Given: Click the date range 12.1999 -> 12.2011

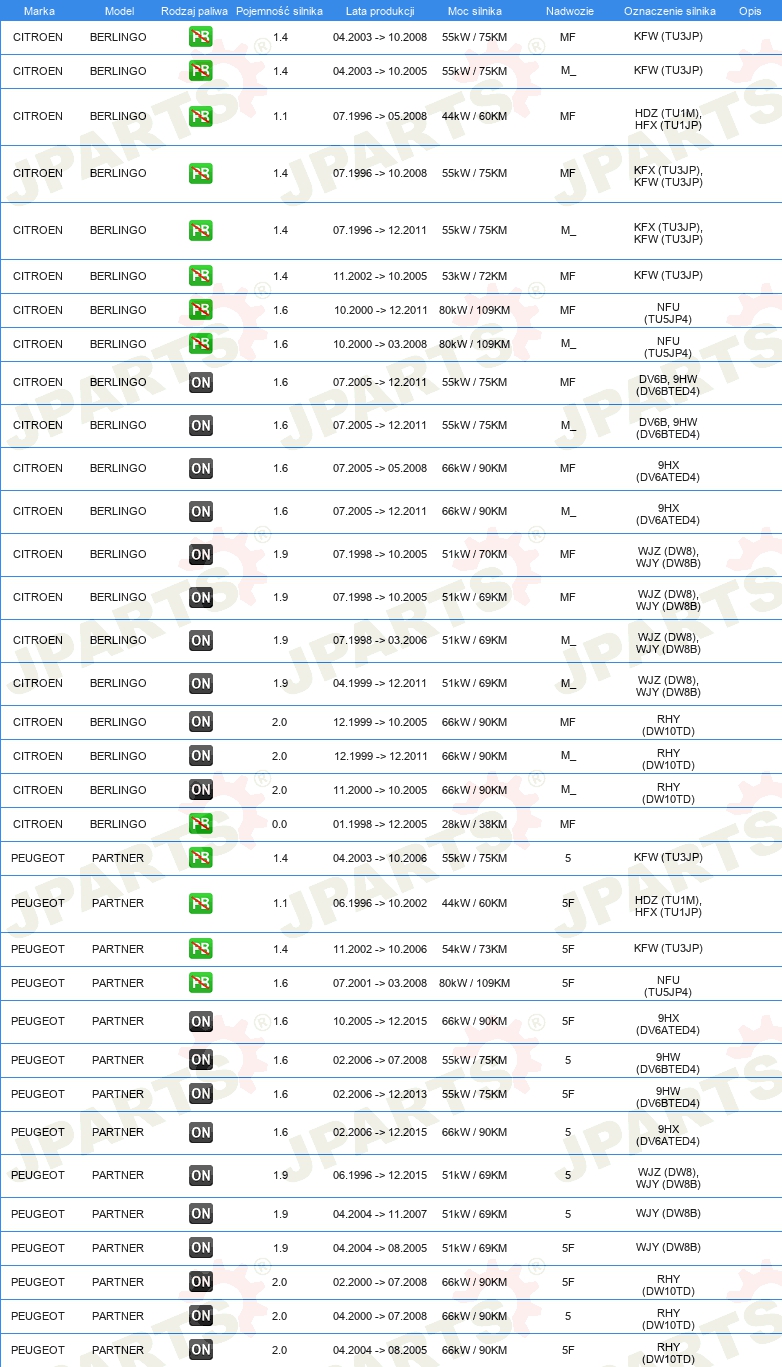Looking at the screenshot, I should (380, 756).
